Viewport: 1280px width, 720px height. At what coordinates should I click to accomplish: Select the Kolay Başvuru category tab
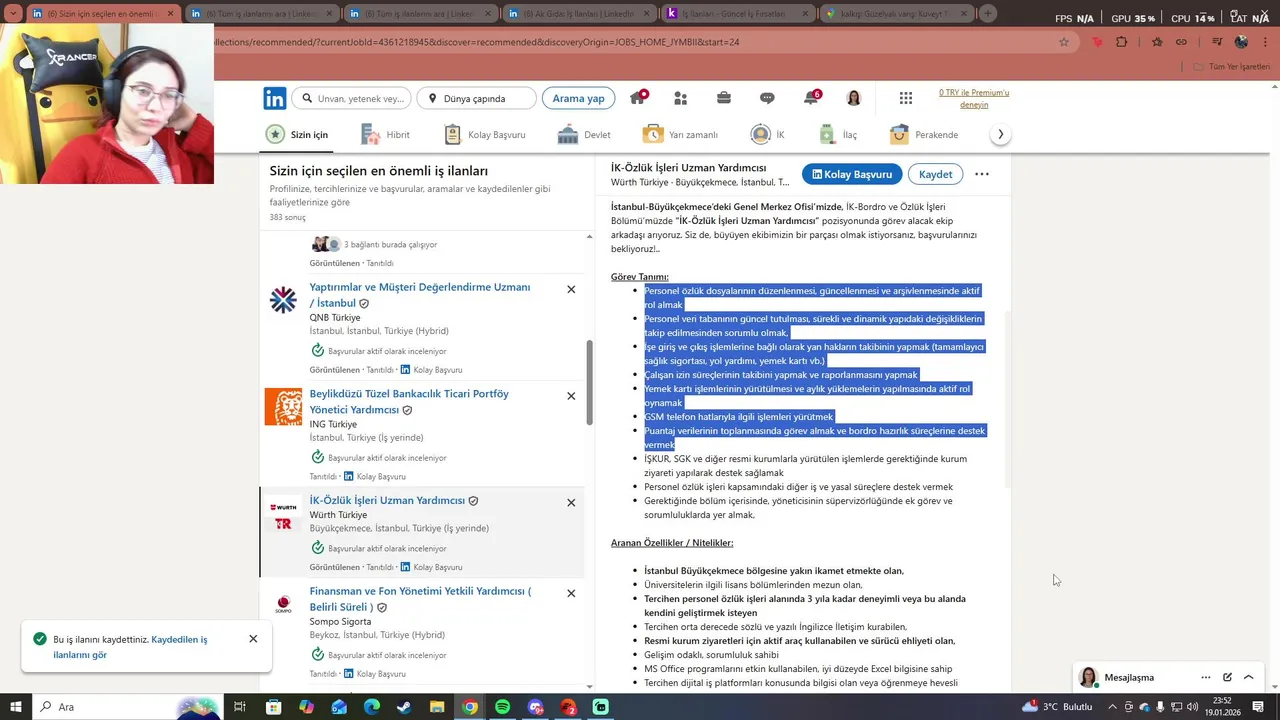pos(484,134)
